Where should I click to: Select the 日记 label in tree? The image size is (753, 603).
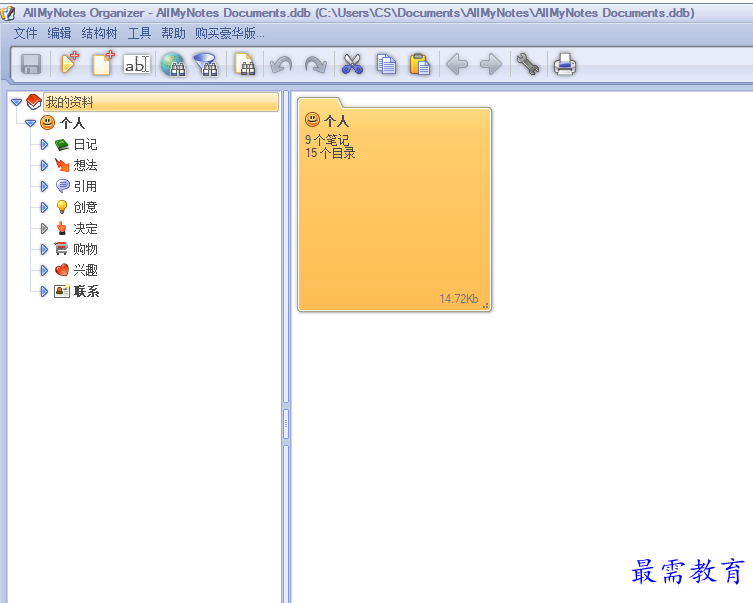[85, 144]
